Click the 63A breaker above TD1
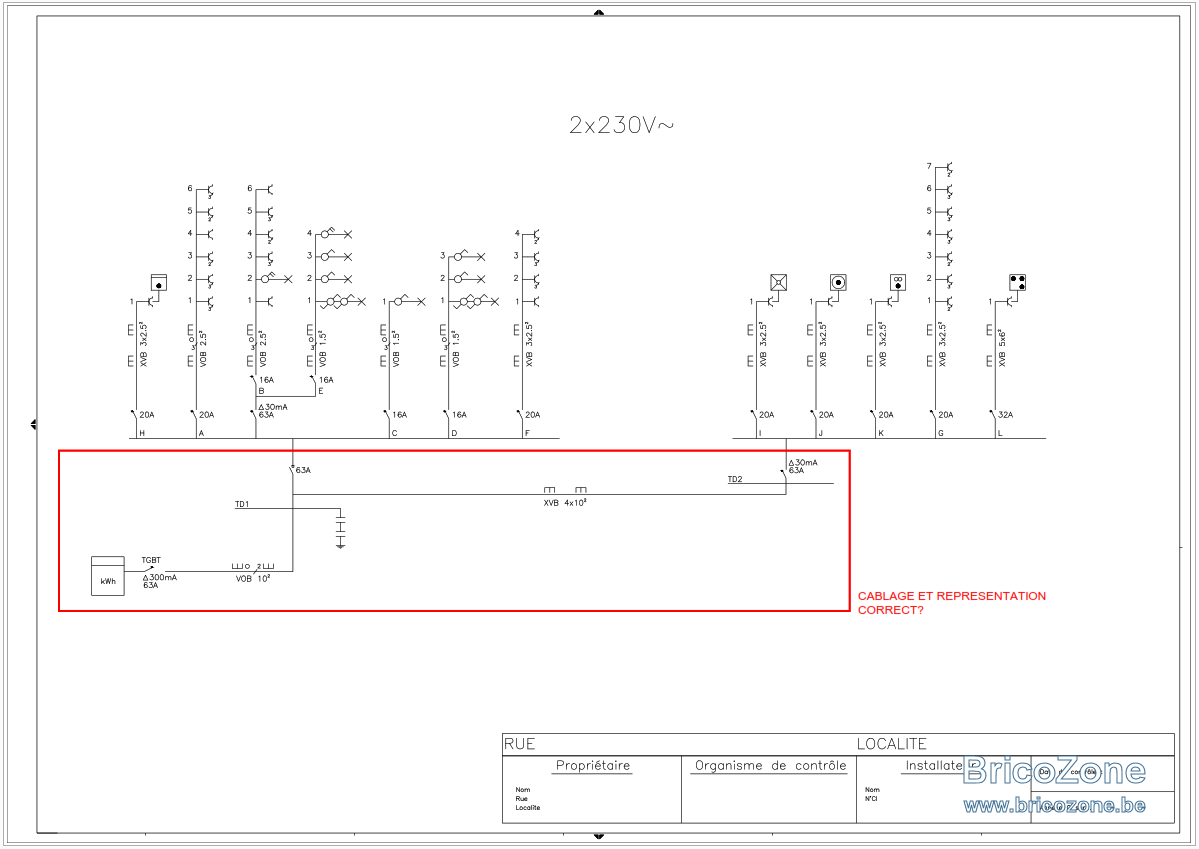Viewport: 1199px width, 849px height. point(299,469)
